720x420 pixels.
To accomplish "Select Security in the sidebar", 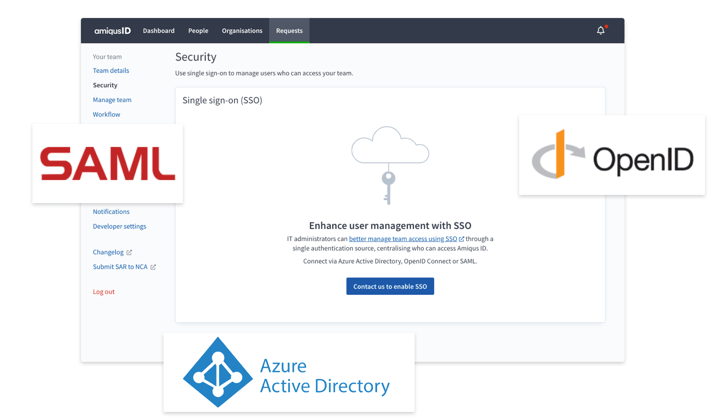I will (x=105, y=85).
